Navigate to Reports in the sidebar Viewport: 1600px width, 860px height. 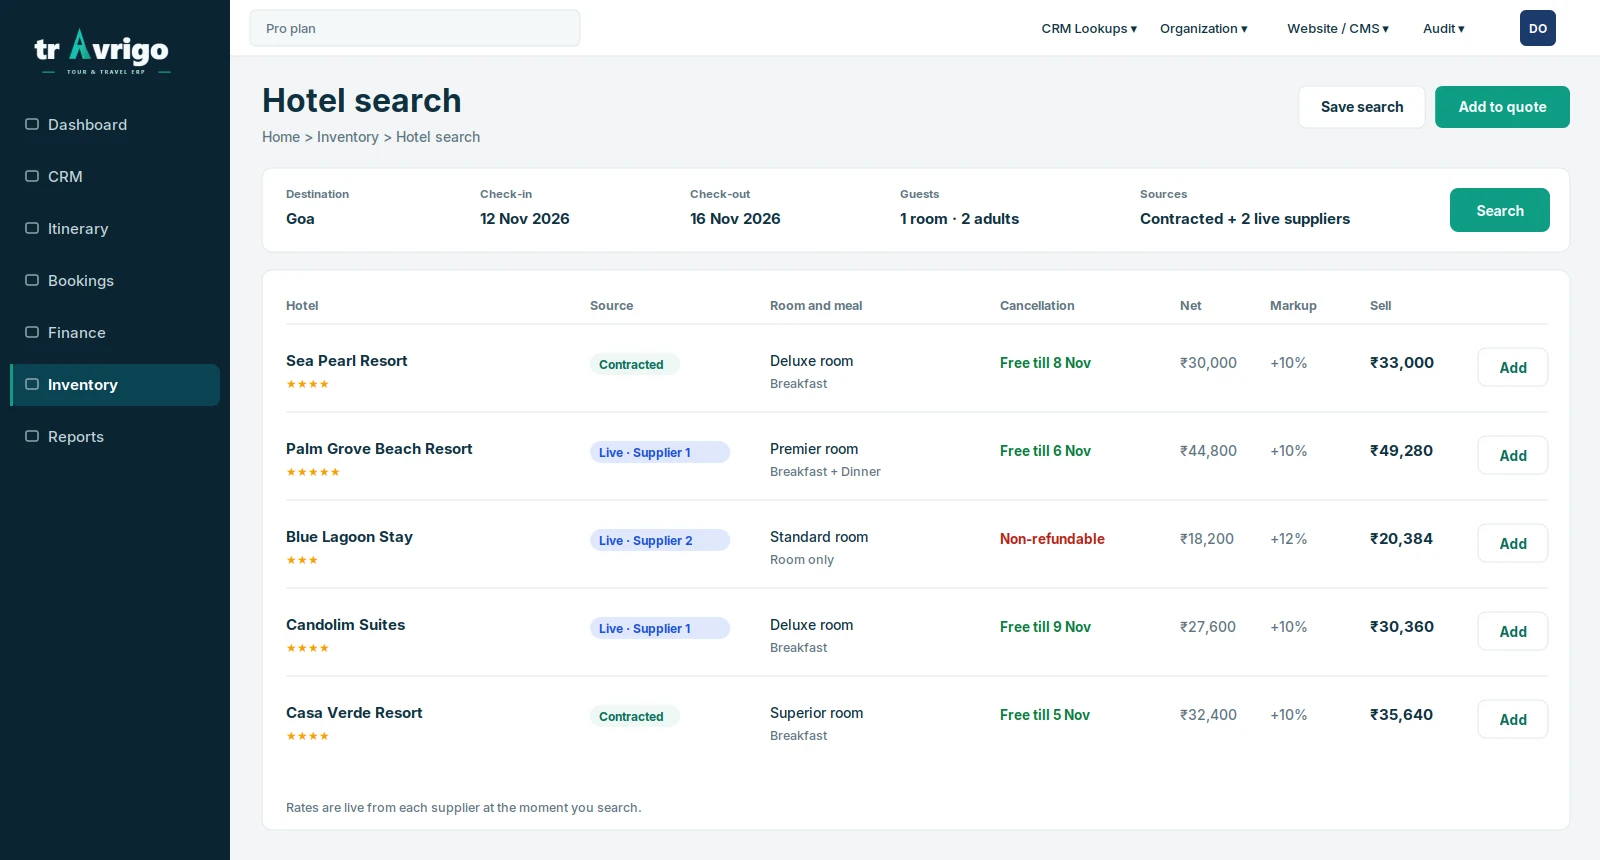[115, 437]
